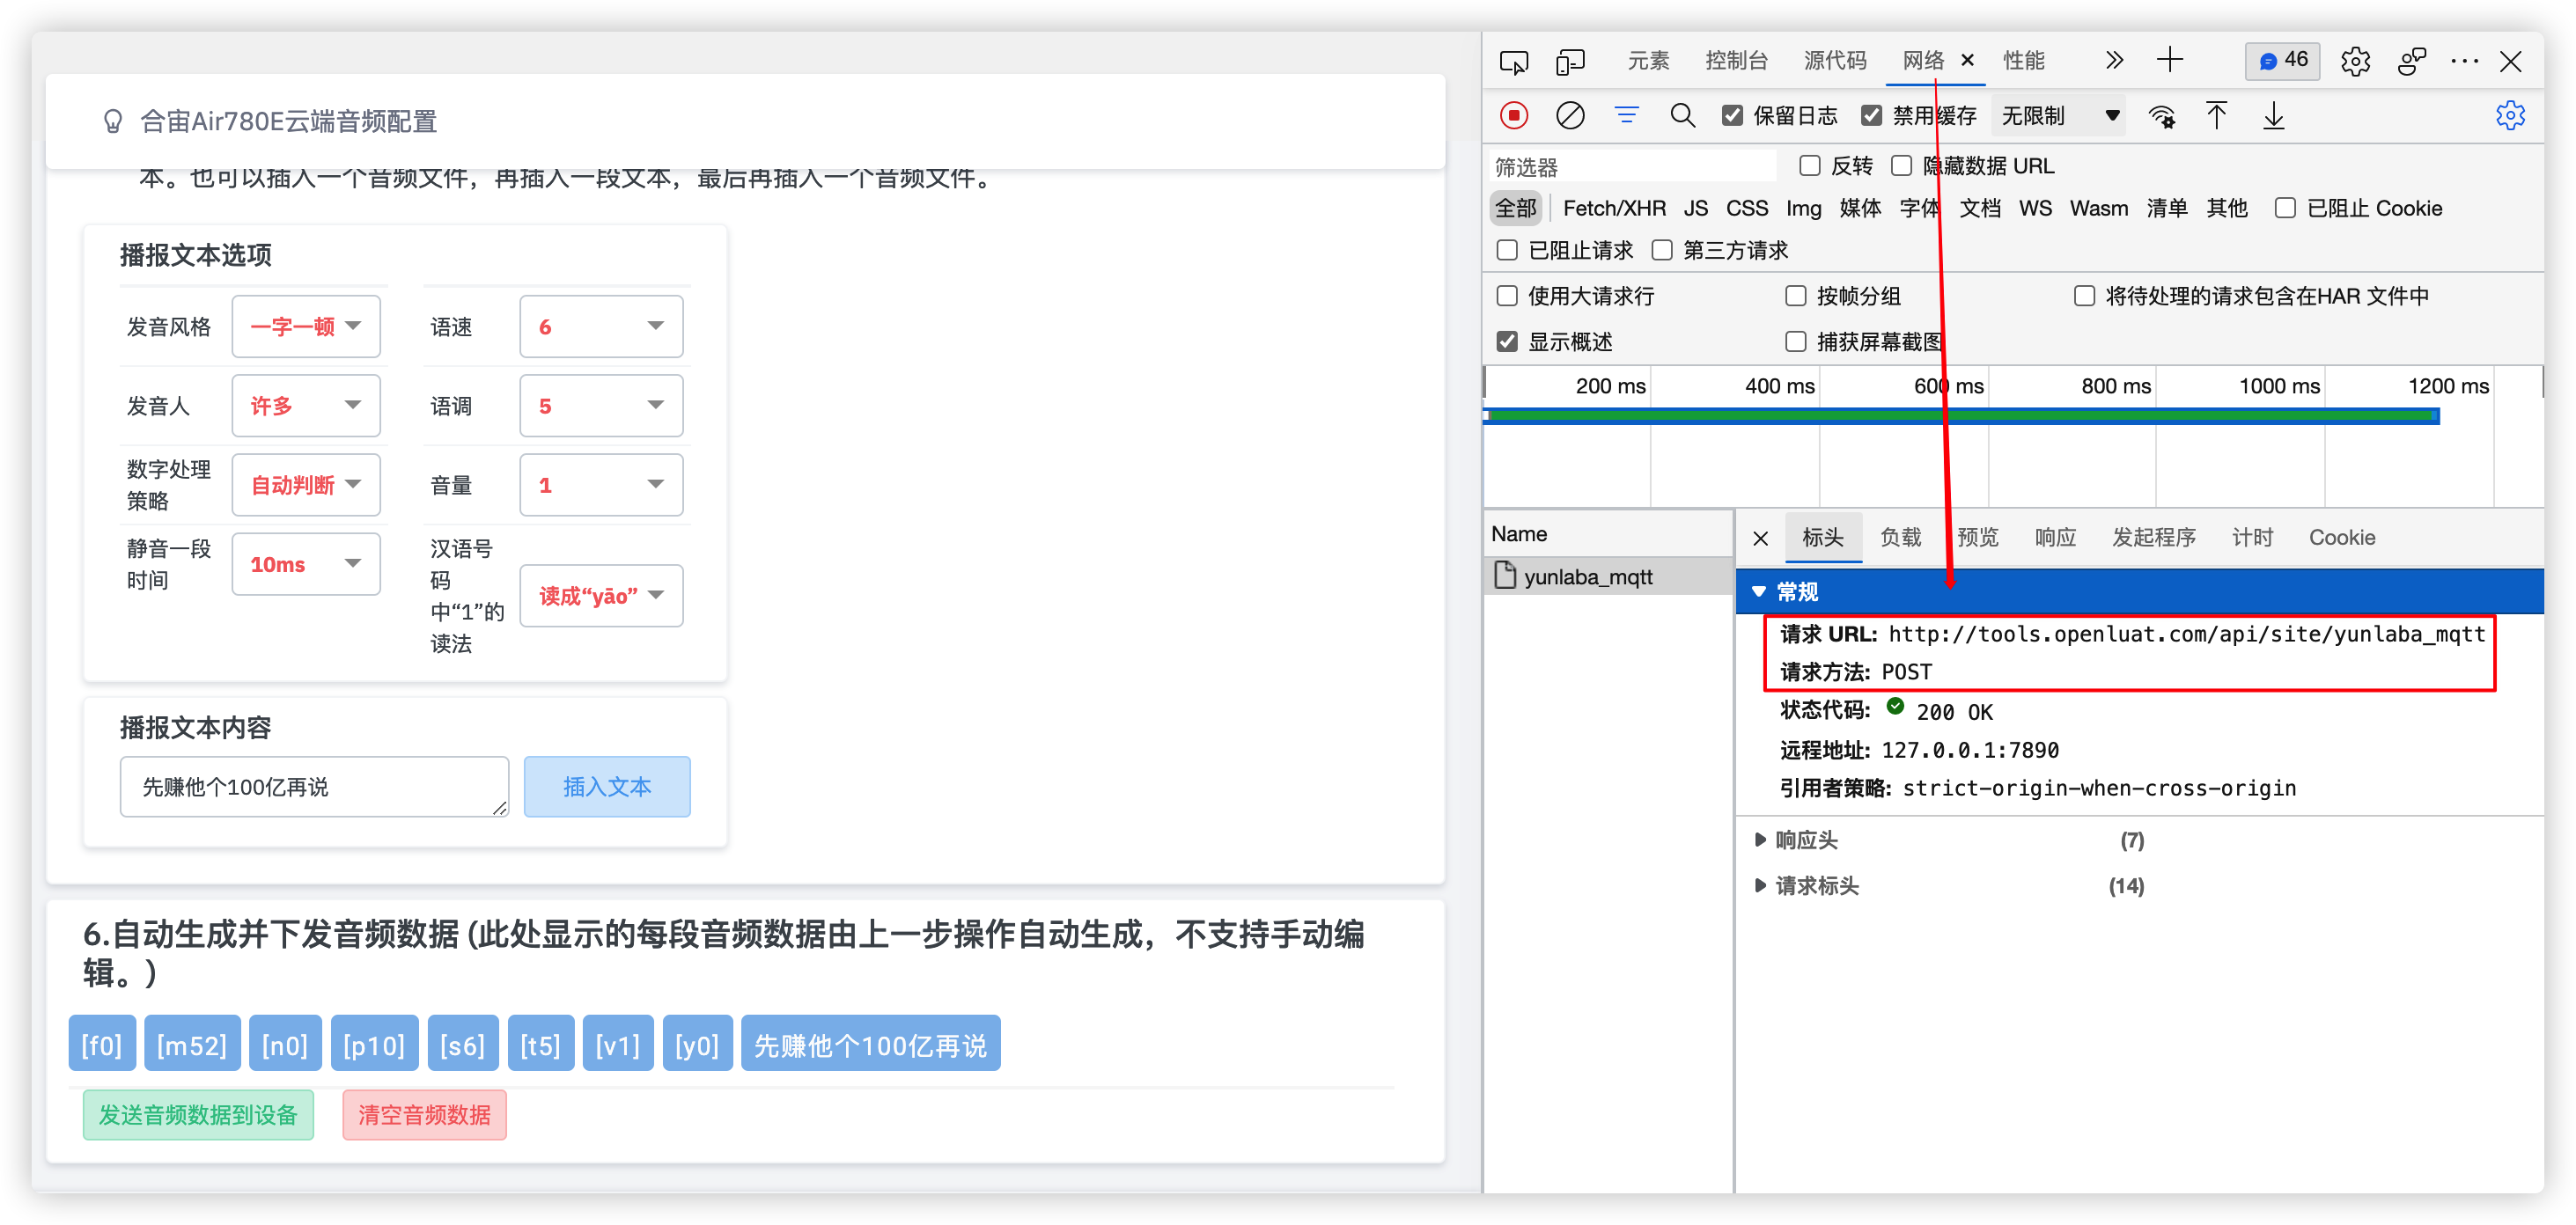The width and height of the screenshot is (2576, 1225).
Task: Open network conditions wifi icon
Action: pyautogui.click(x=2161, y=116)
